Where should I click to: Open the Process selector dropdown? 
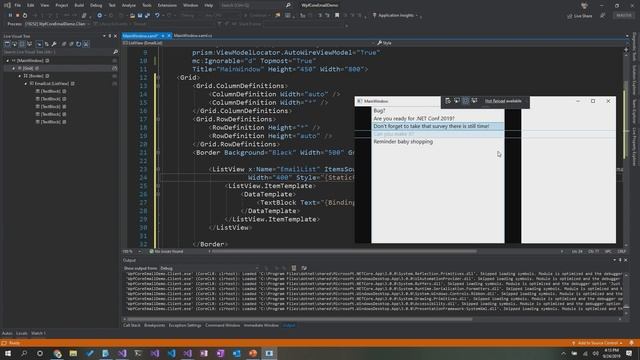58,24
